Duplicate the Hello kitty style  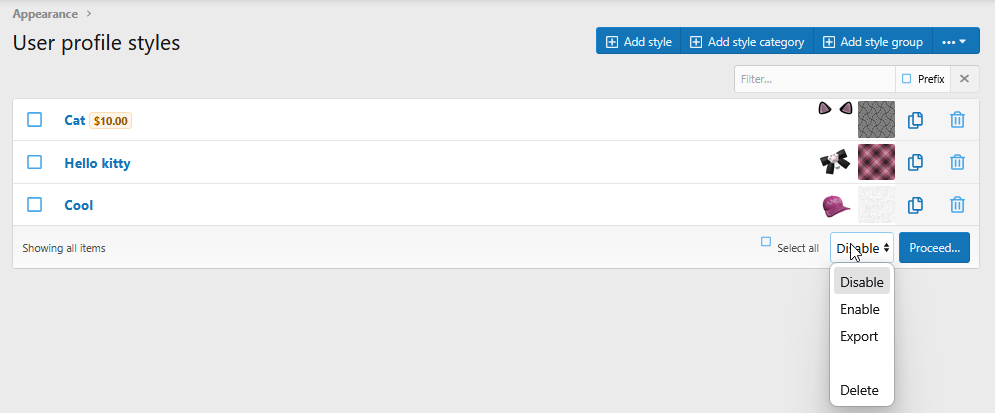(914, 162)
